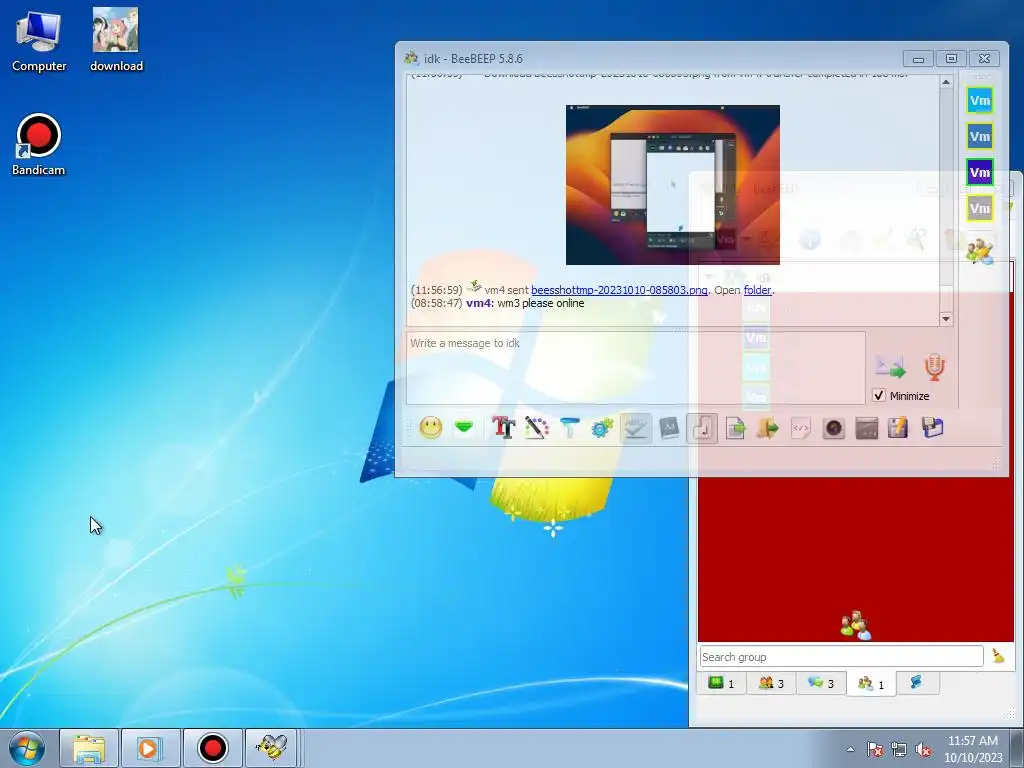Click send file icon (page with green arrow)

[x=735, y=428]
